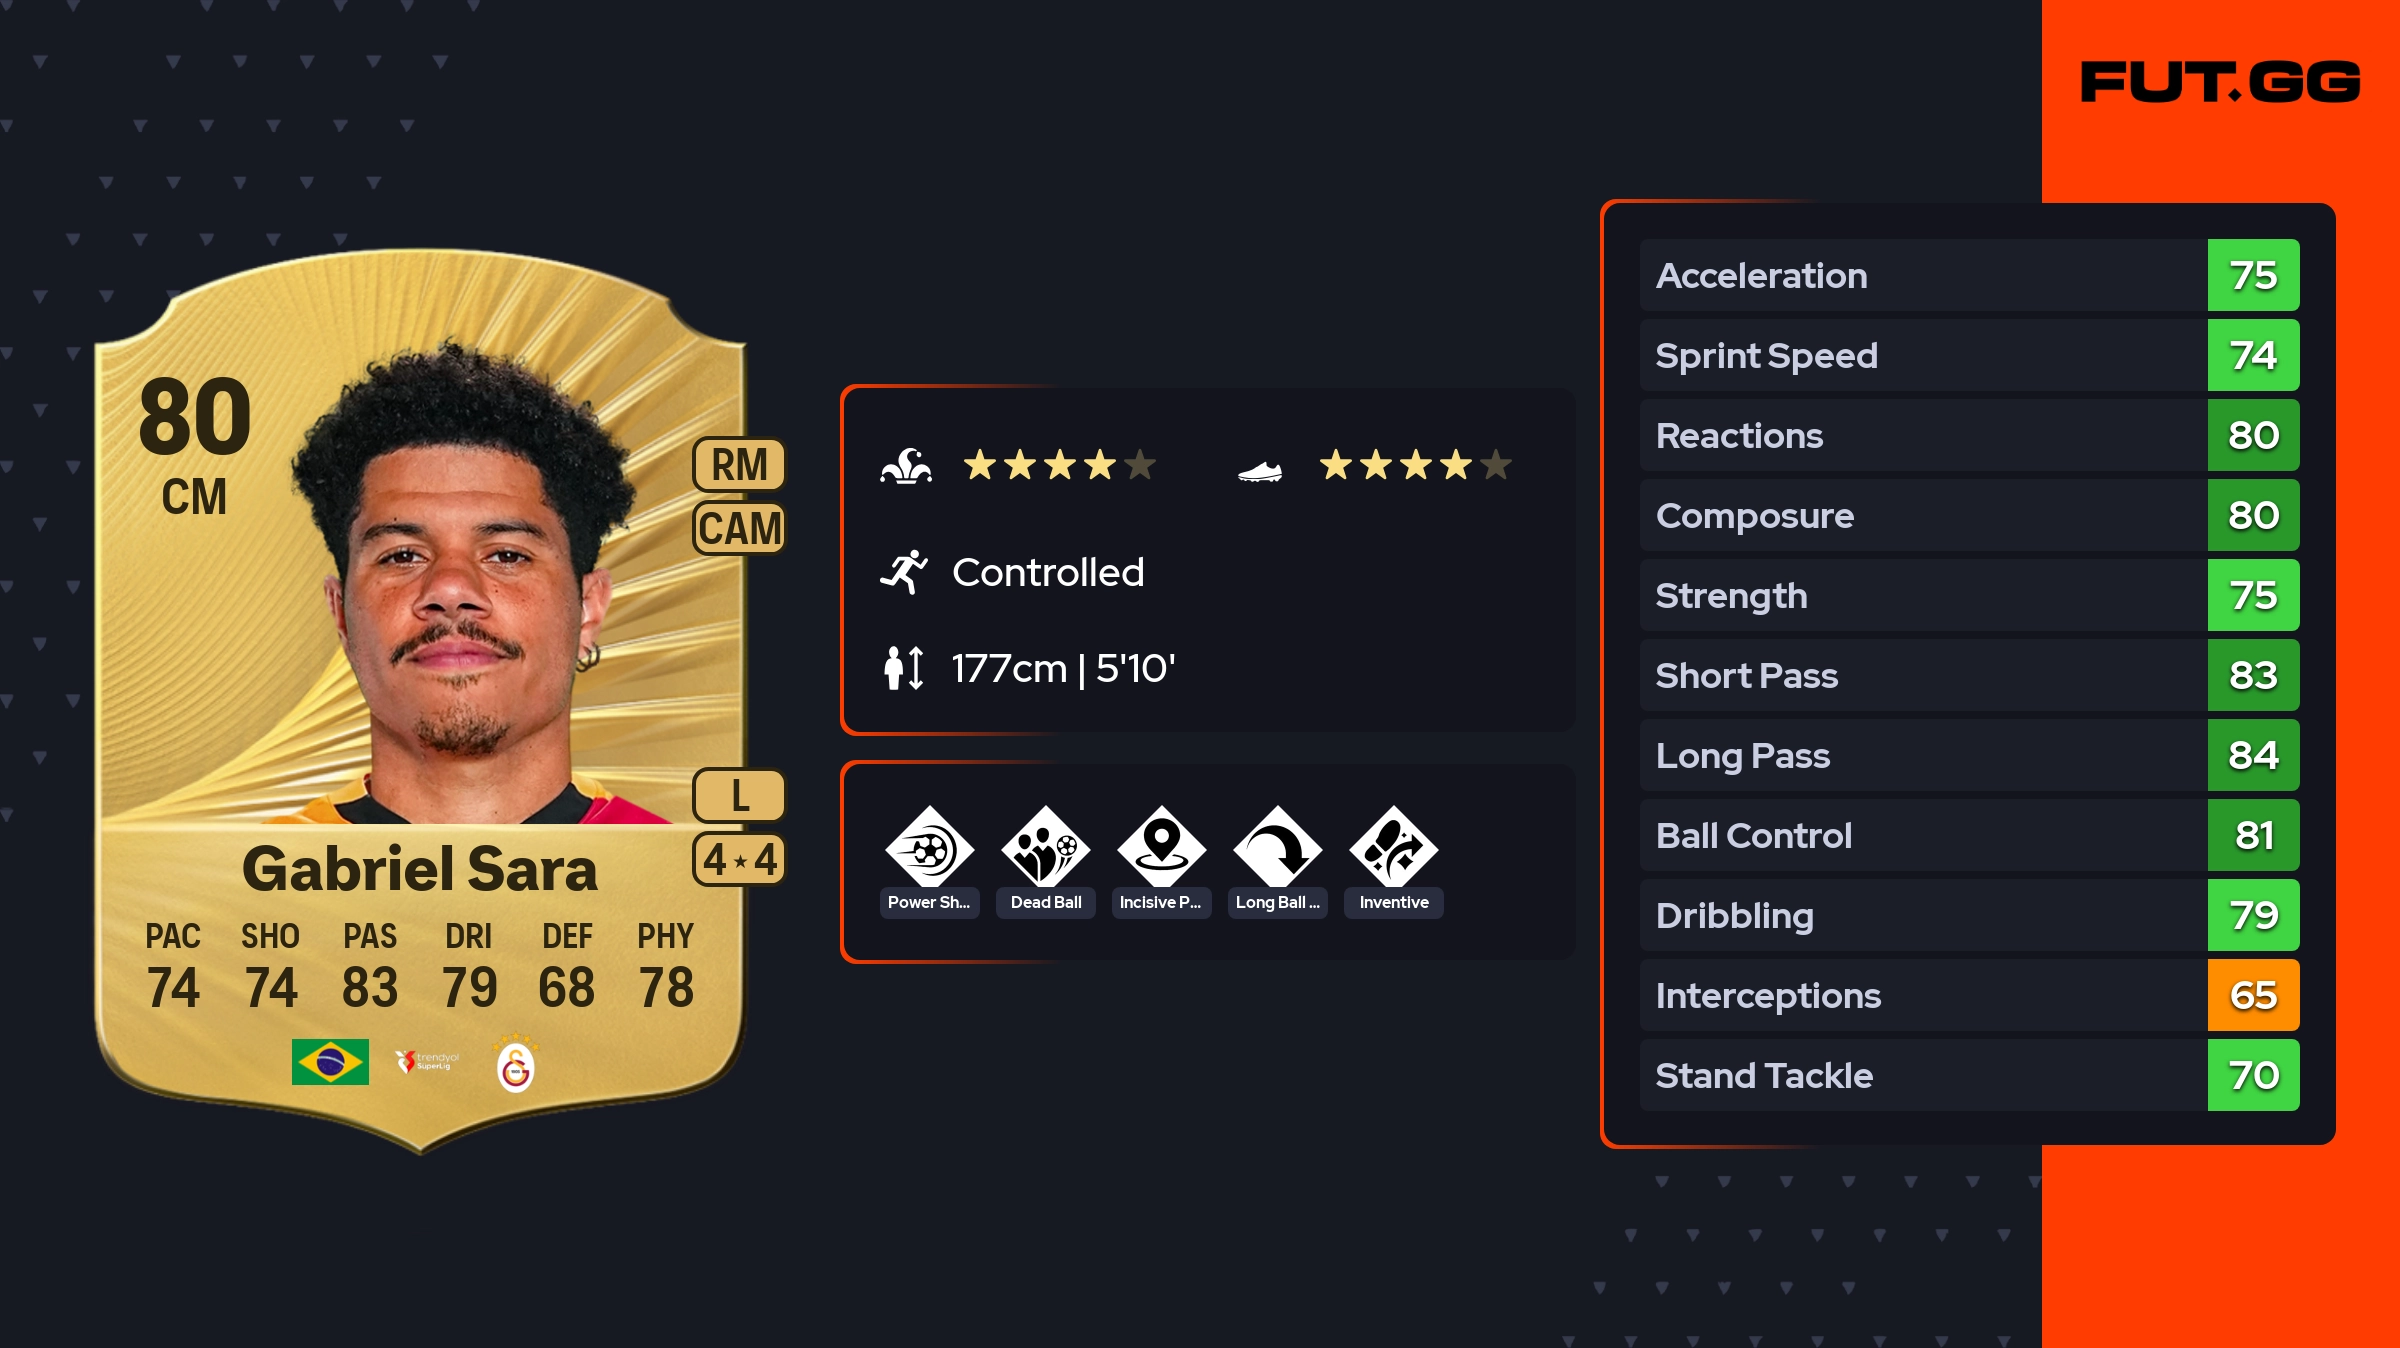Select the Dead Ball playstyle icon
2400x1348 pixels.
1045,849
